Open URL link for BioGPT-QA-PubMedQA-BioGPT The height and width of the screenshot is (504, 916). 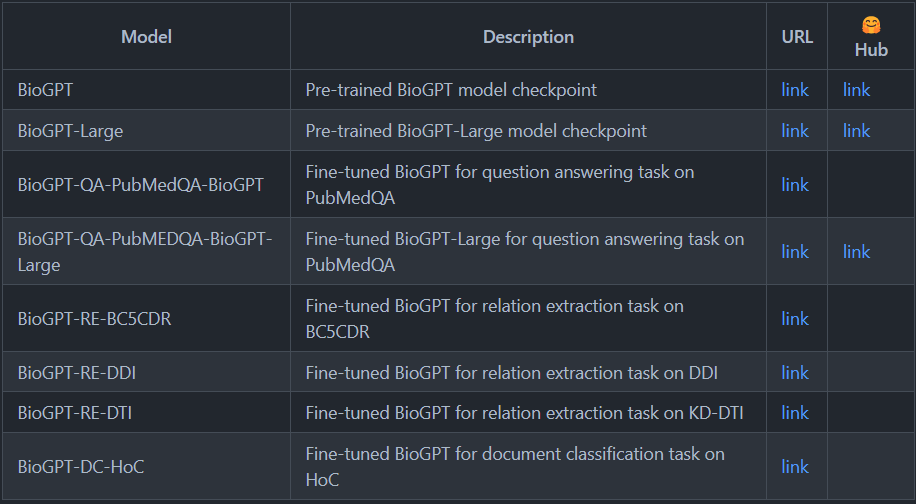[795, 185]
